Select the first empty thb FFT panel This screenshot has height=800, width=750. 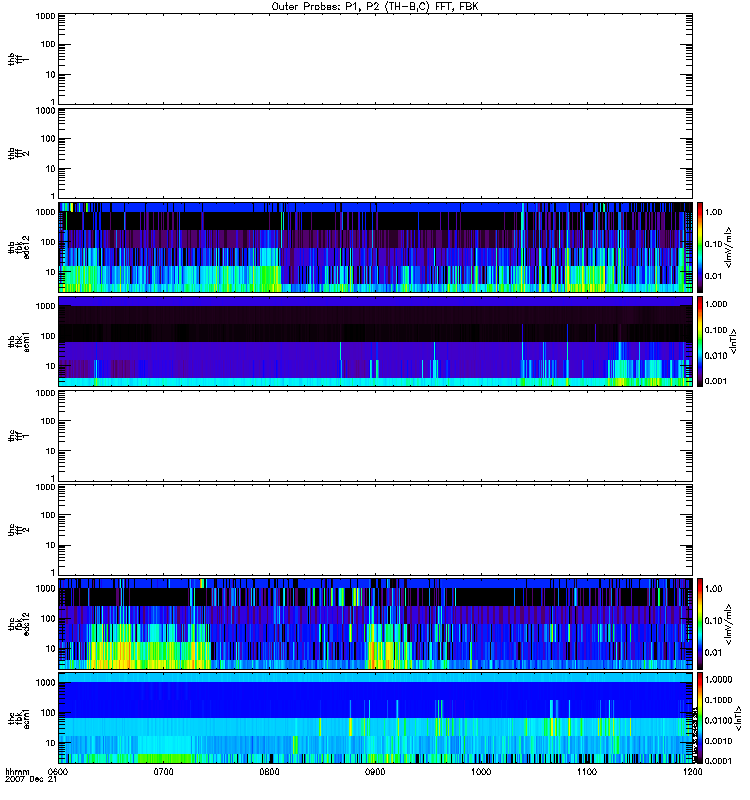point(375,57)
